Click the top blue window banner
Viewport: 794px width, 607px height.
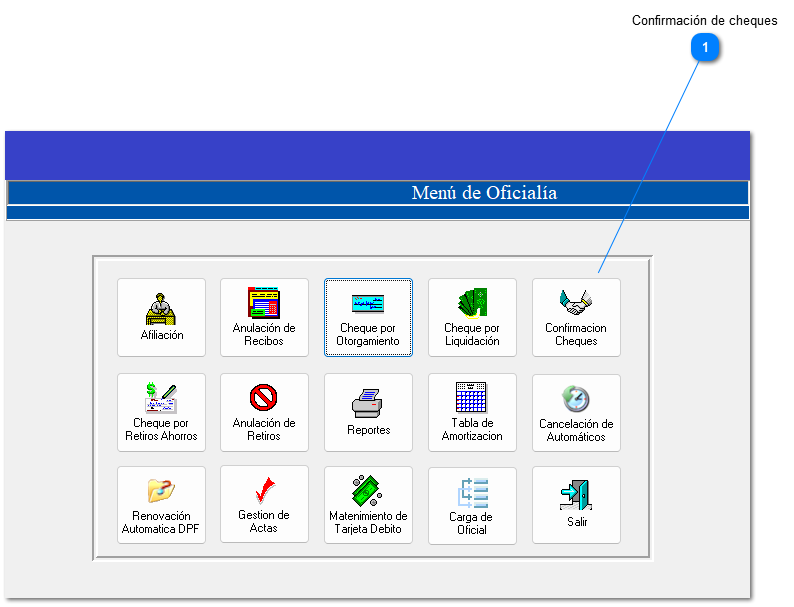coord(377,155)
